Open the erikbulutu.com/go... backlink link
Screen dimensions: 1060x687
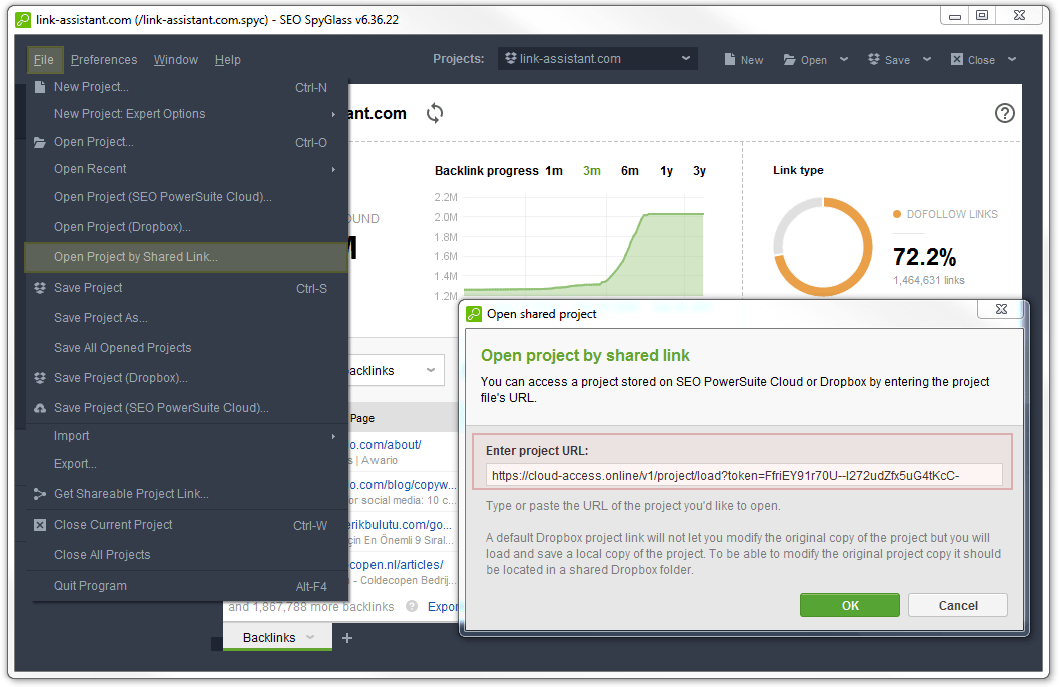[400, 525]
